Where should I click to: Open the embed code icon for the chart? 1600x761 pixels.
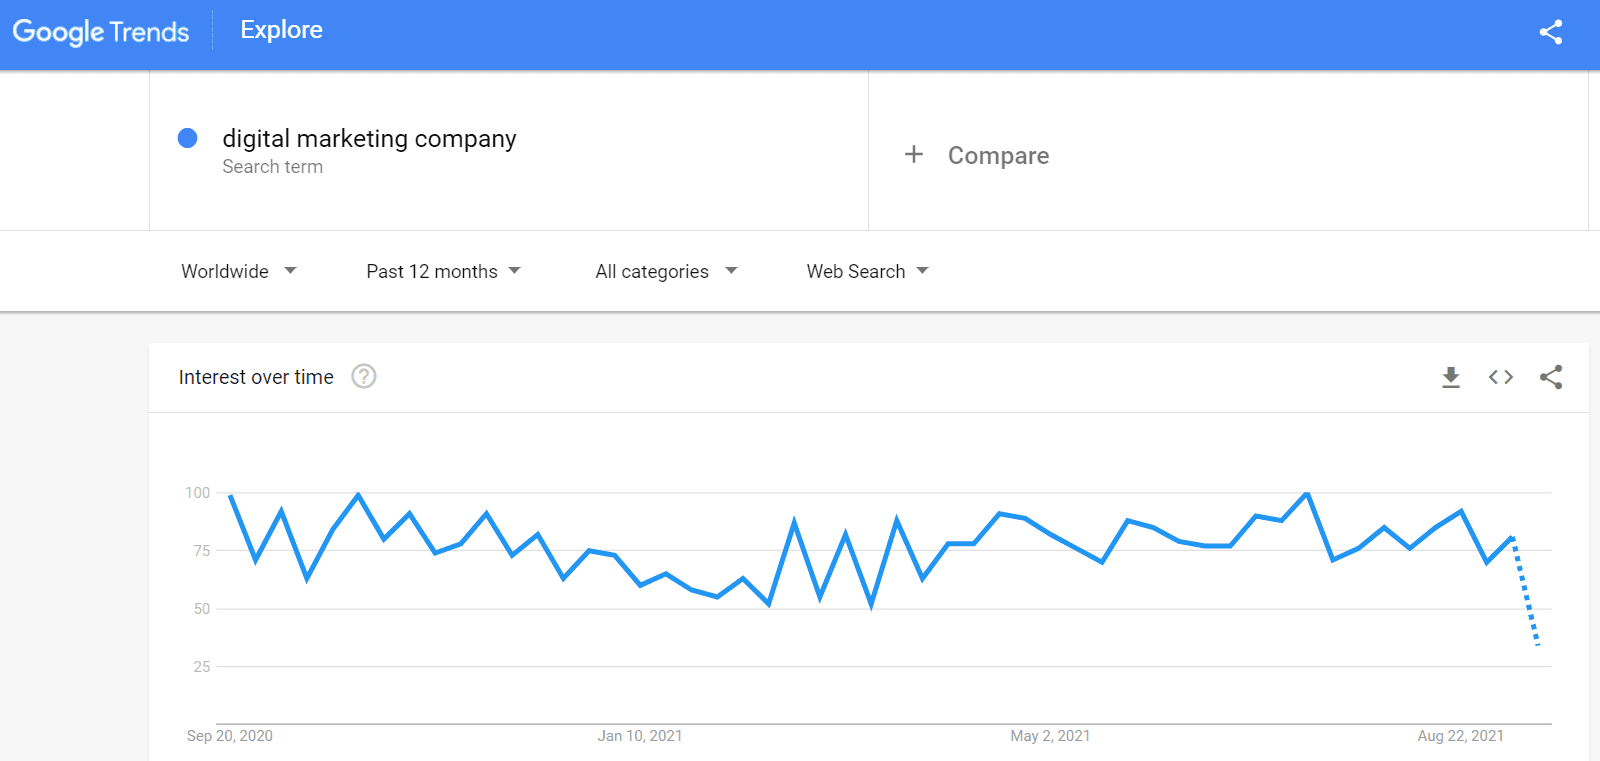pos(1501,377)
